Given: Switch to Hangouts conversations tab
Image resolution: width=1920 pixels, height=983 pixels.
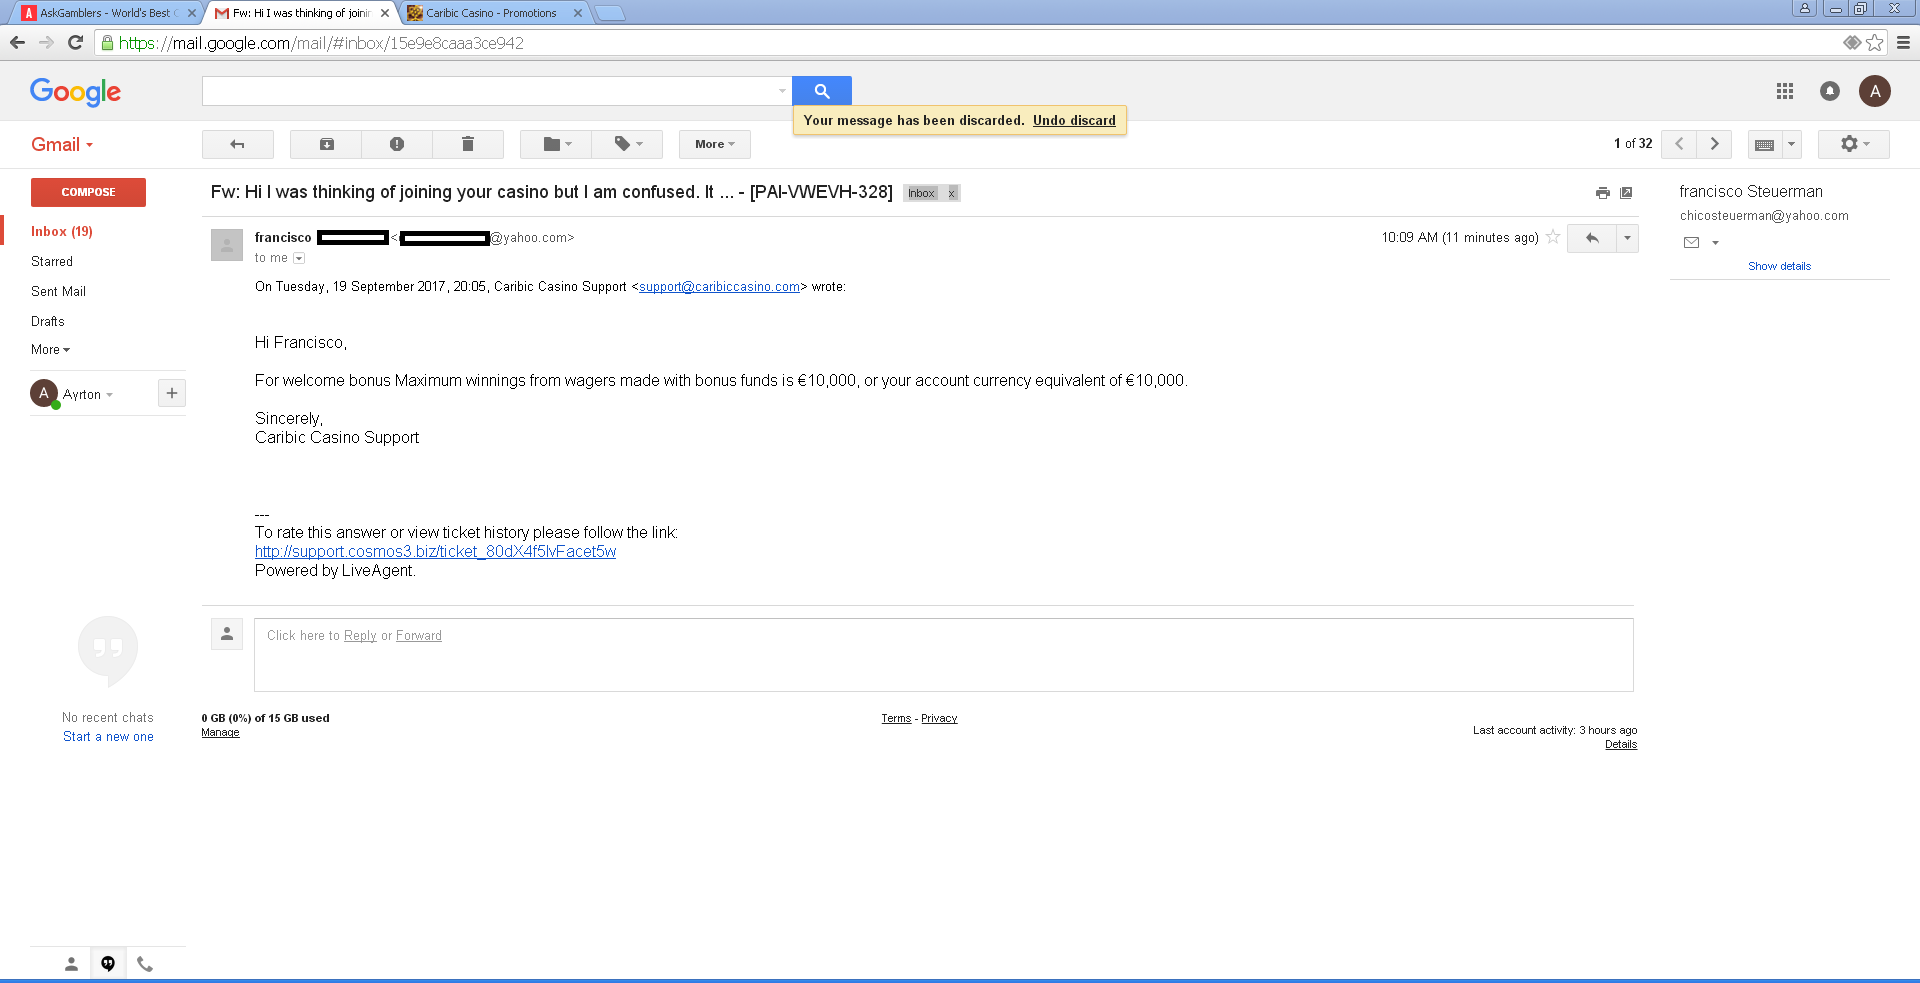Looking at the screenshot, I should (x=108, y=964).
